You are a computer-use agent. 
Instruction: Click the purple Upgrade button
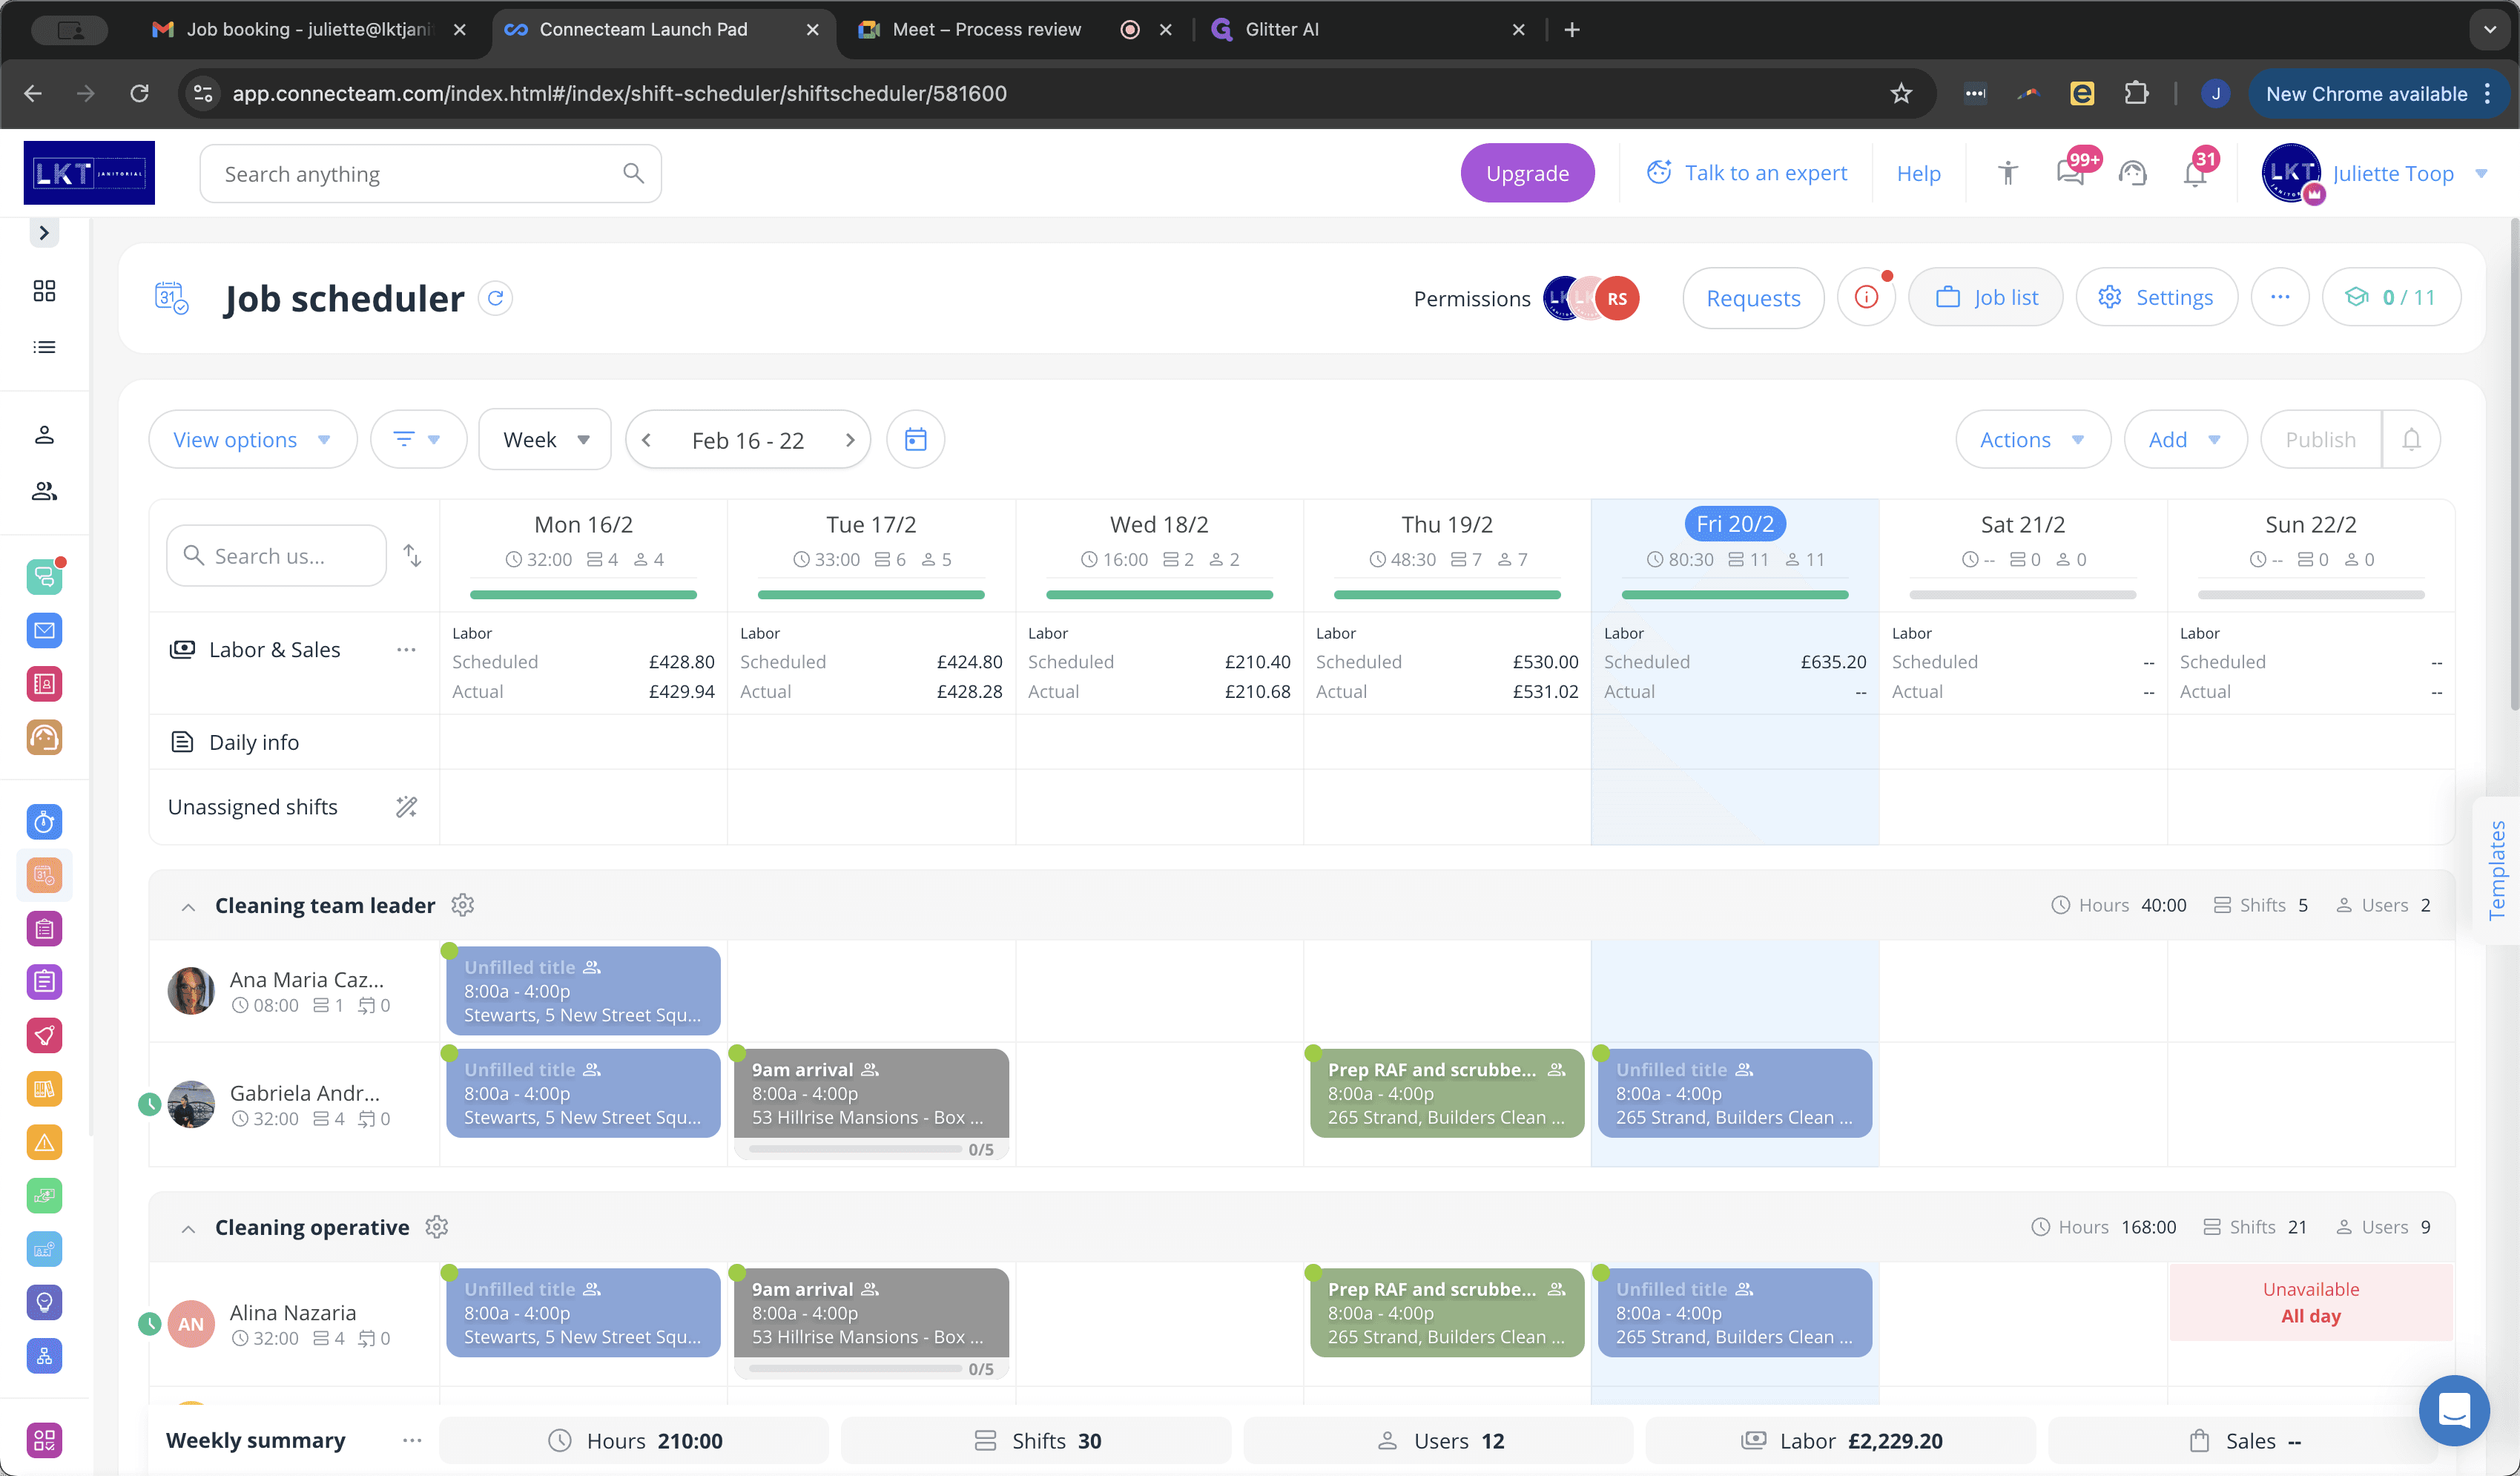click(1527, 173)
